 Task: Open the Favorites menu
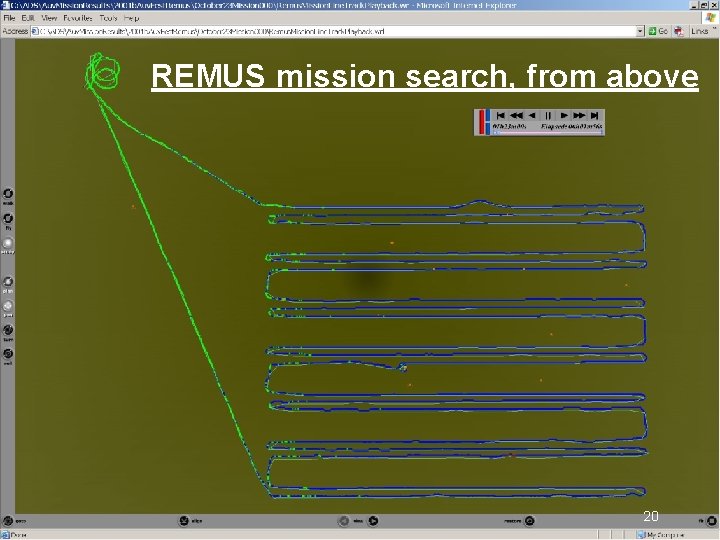(78, 18)
